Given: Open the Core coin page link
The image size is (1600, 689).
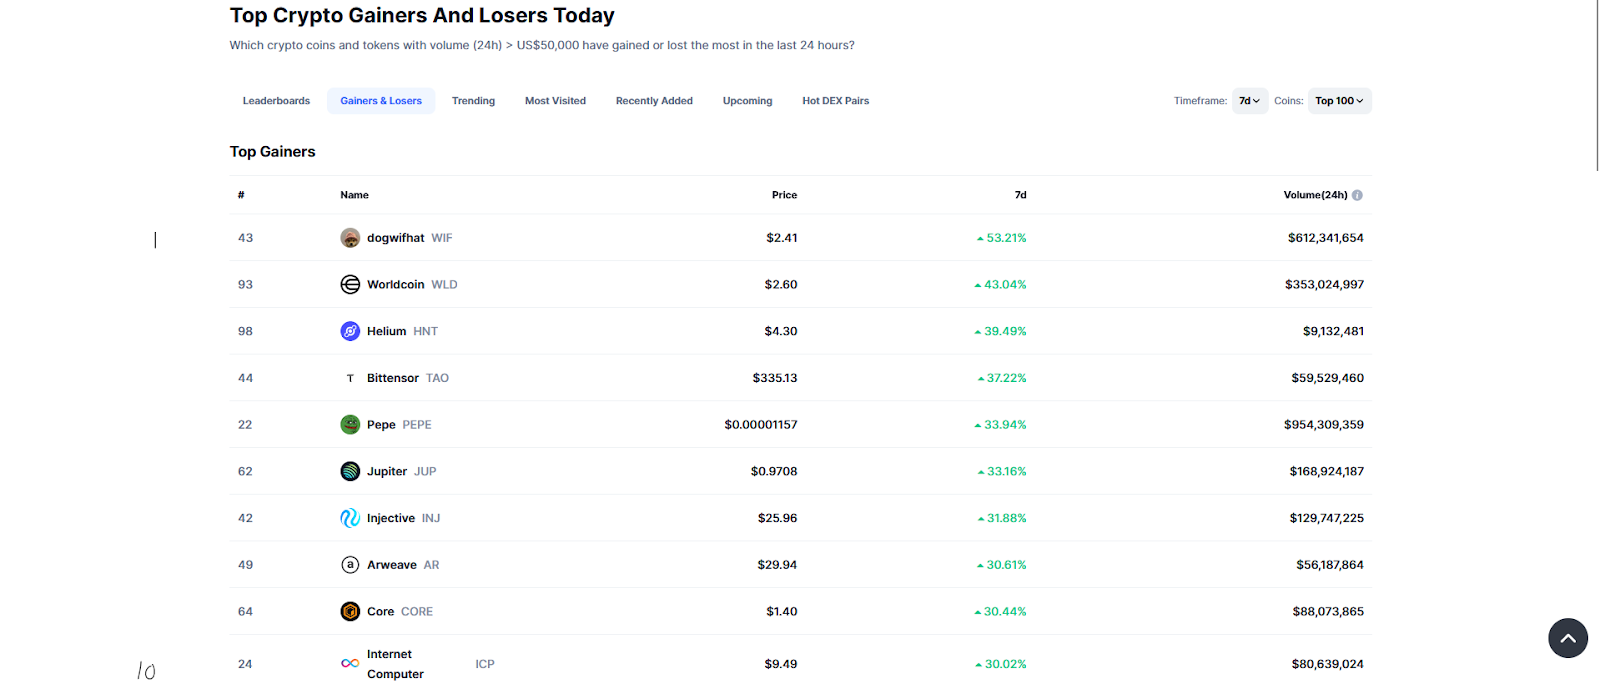Looking at the screenshot, I should tap(380, 611).
